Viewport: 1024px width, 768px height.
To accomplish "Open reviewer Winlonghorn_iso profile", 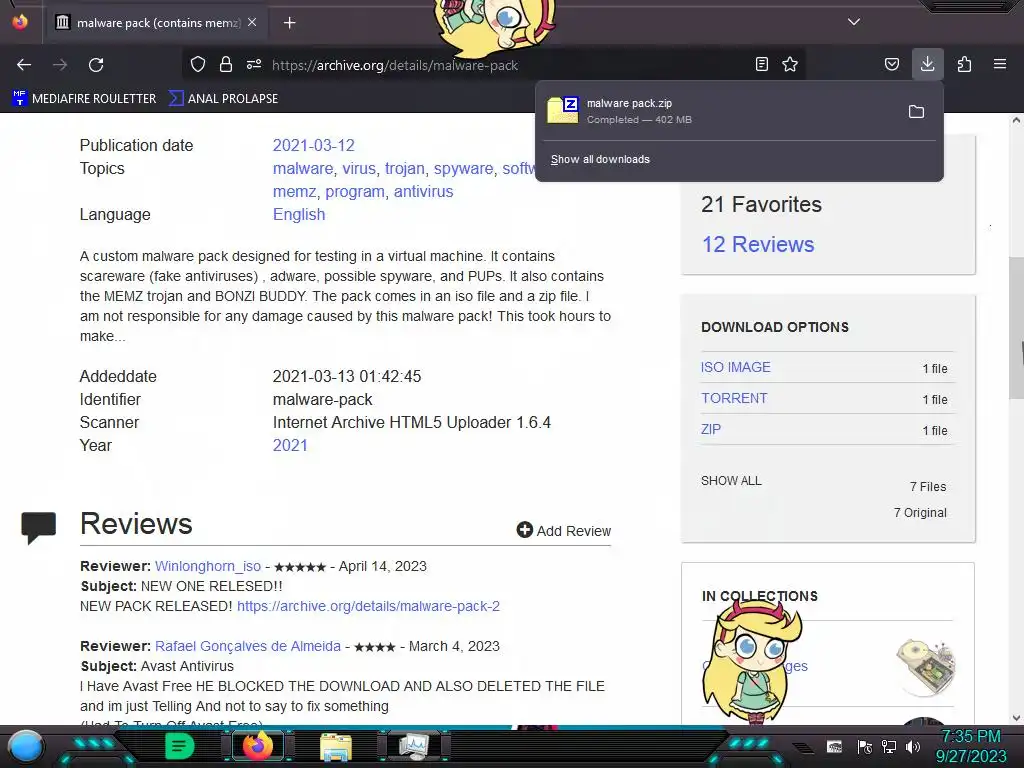I will (208, 566).
